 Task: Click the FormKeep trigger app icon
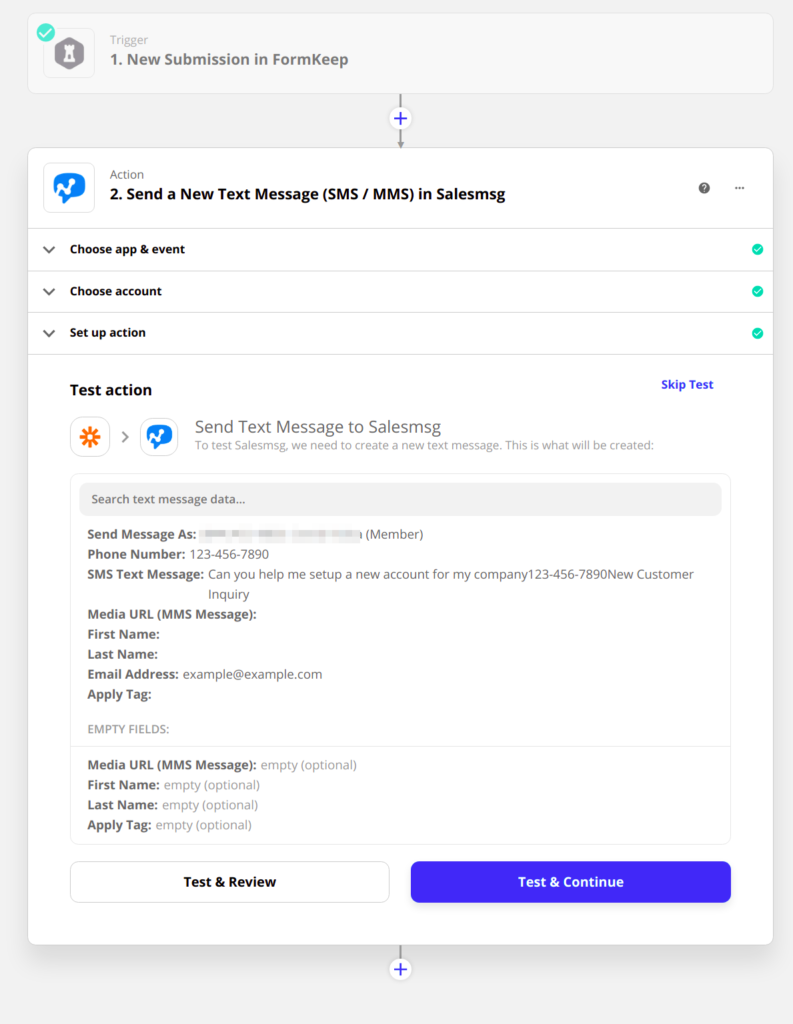69,53
